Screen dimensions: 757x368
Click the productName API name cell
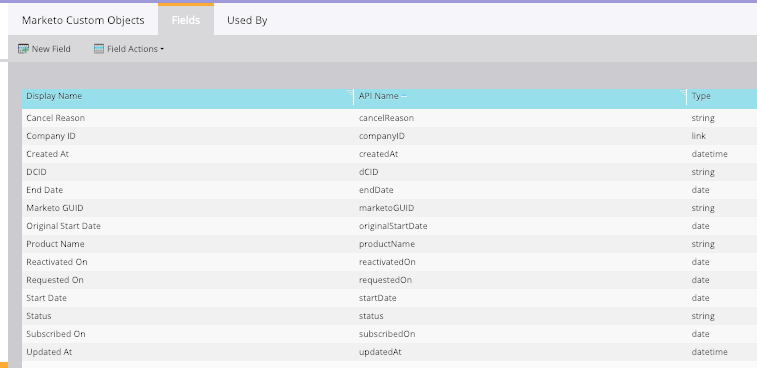click(x=387, y=244)
